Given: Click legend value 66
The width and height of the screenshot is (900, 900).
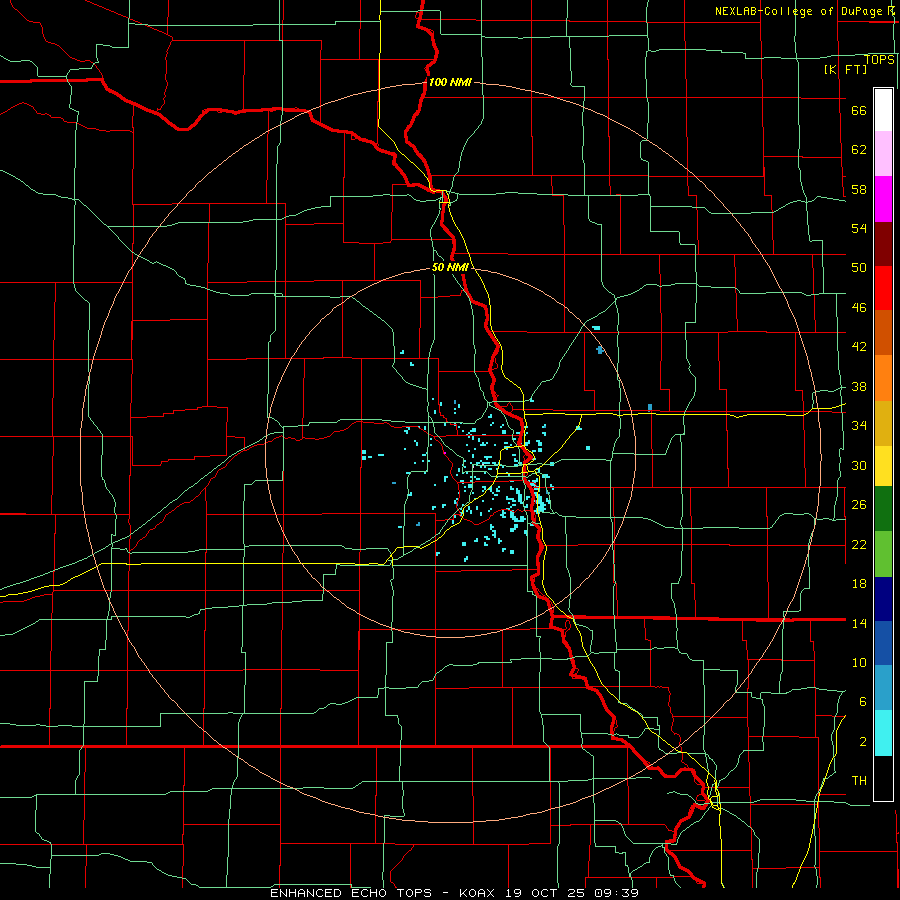Looking at the screenshot, I should [x=859, y=110].
